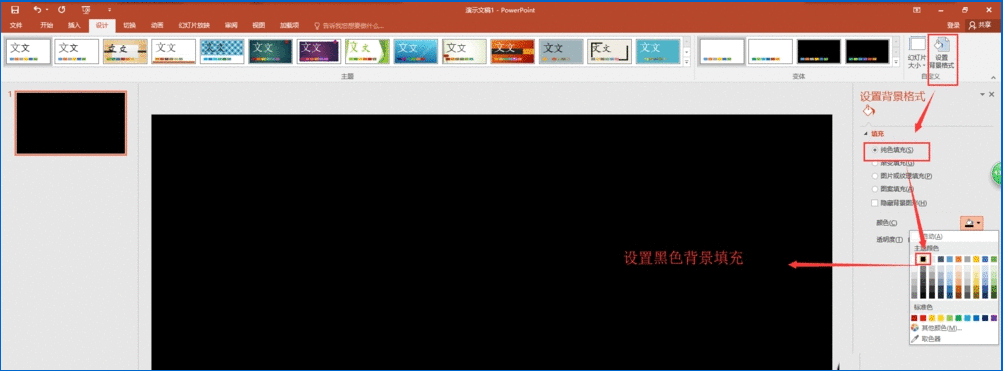Collapse the ribbon with chevron arrow
The width and height of the screenshot is (1003, 371).
(x=992, y=77)
